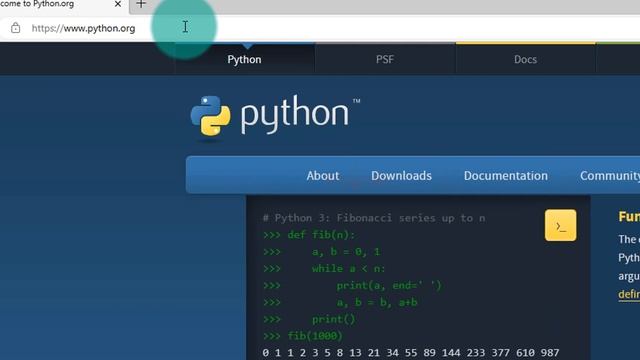Open the About menu
This screenshot has height=360, width=640.
point(322,176)
